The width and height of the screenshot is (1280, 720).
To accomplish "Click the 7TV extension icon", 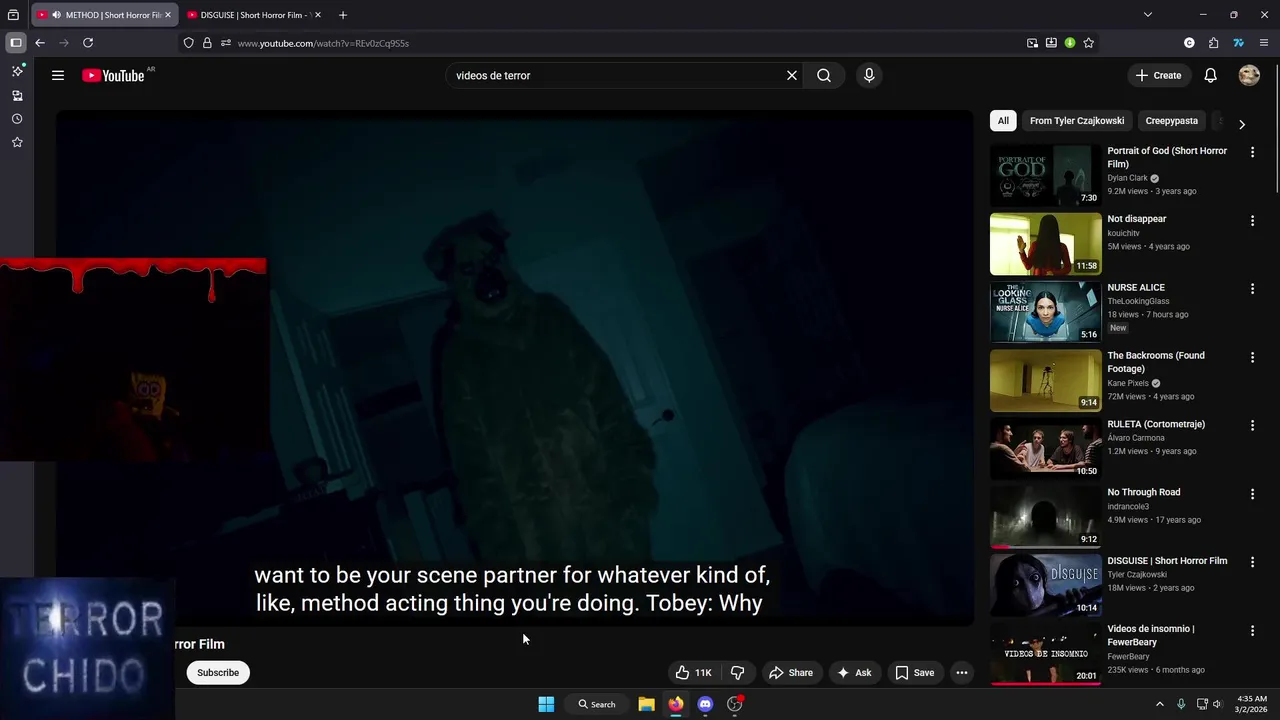I will click(x=1238, y=43).
